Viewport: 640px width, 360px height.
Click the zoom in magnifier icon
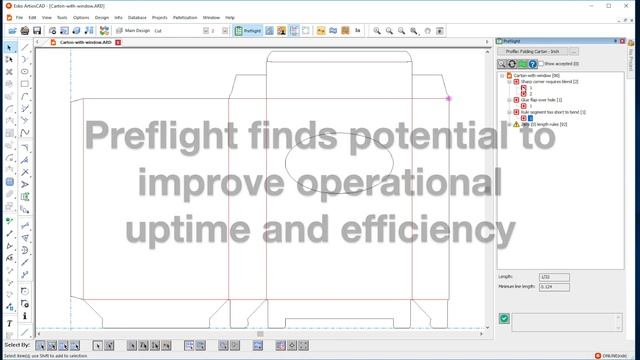[x=377, y=31]
